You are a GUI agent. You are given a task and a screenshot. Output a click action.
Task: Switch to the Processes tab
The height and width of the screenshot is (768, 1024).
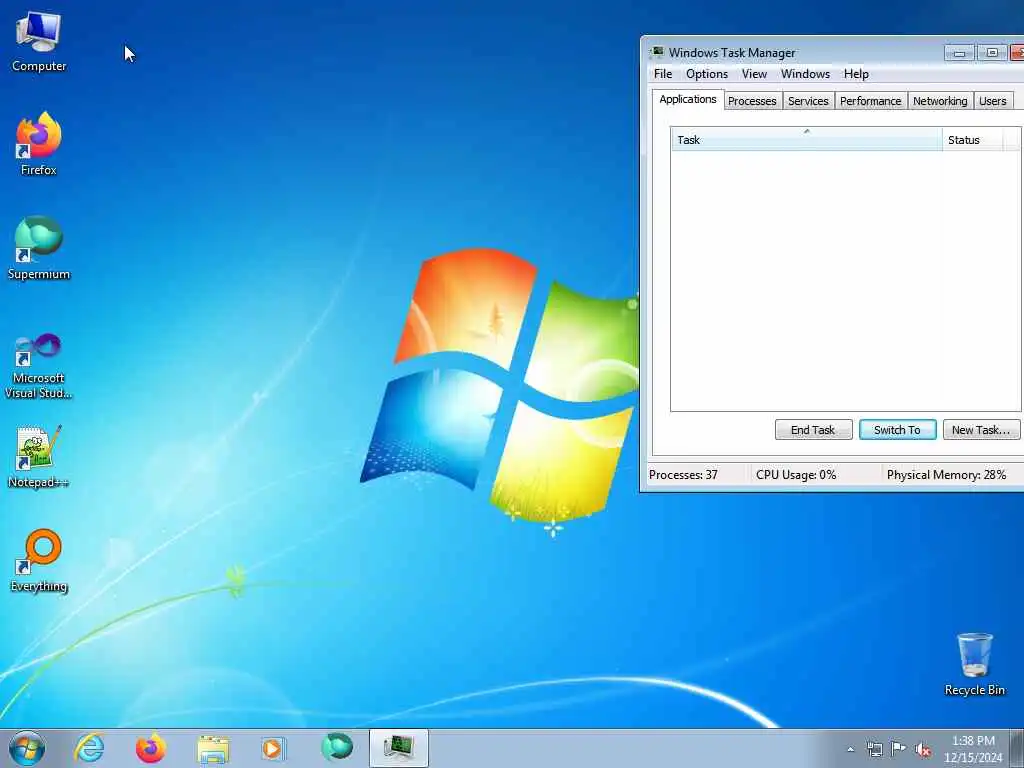coord(752,101)
